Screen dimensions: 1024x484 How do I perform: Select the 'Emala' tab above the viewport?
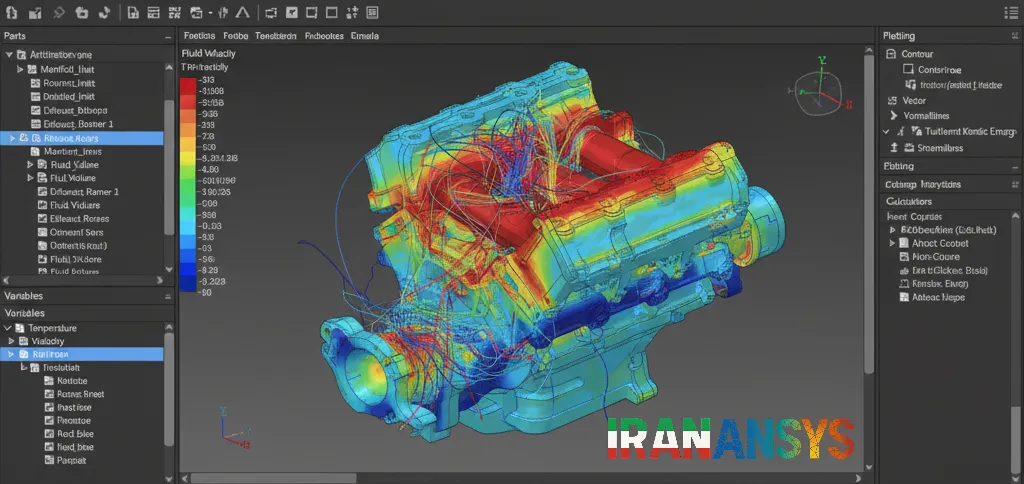point(364,36)
